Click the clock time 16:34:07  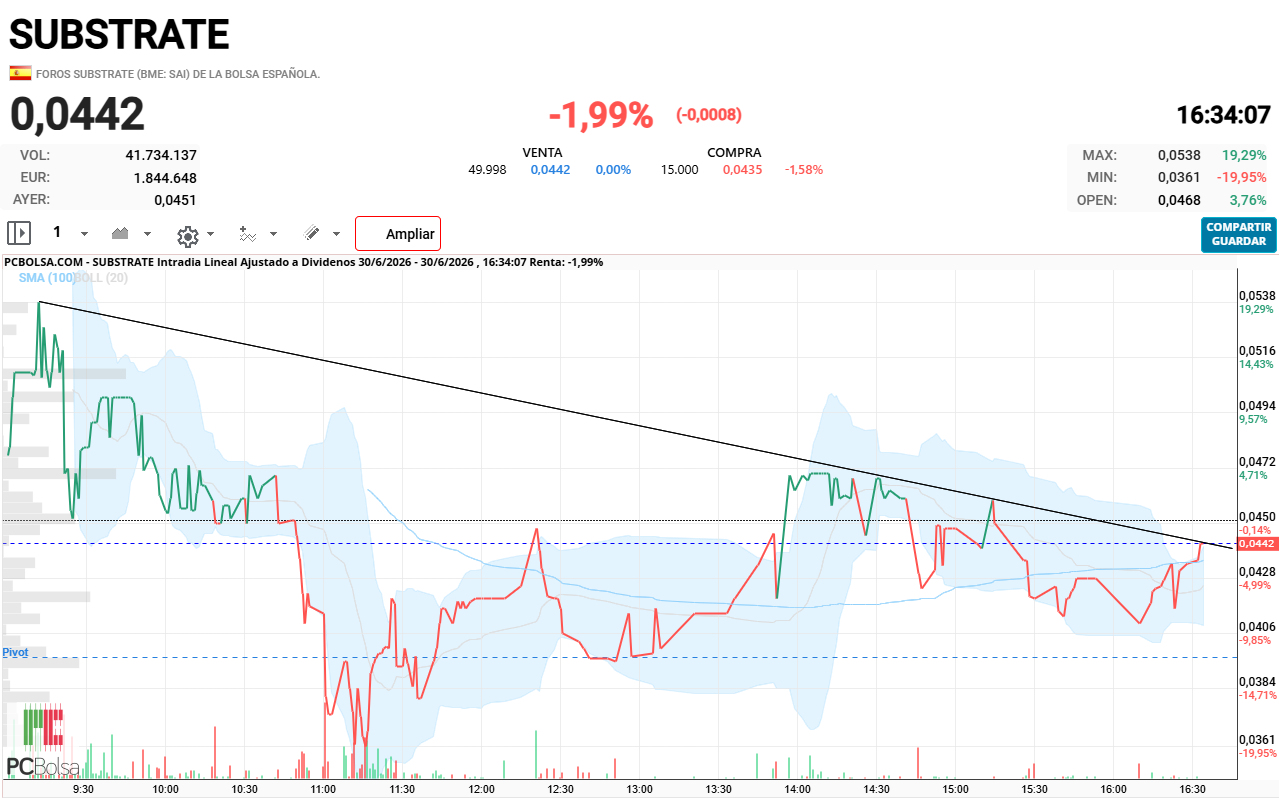point(1223,115)
